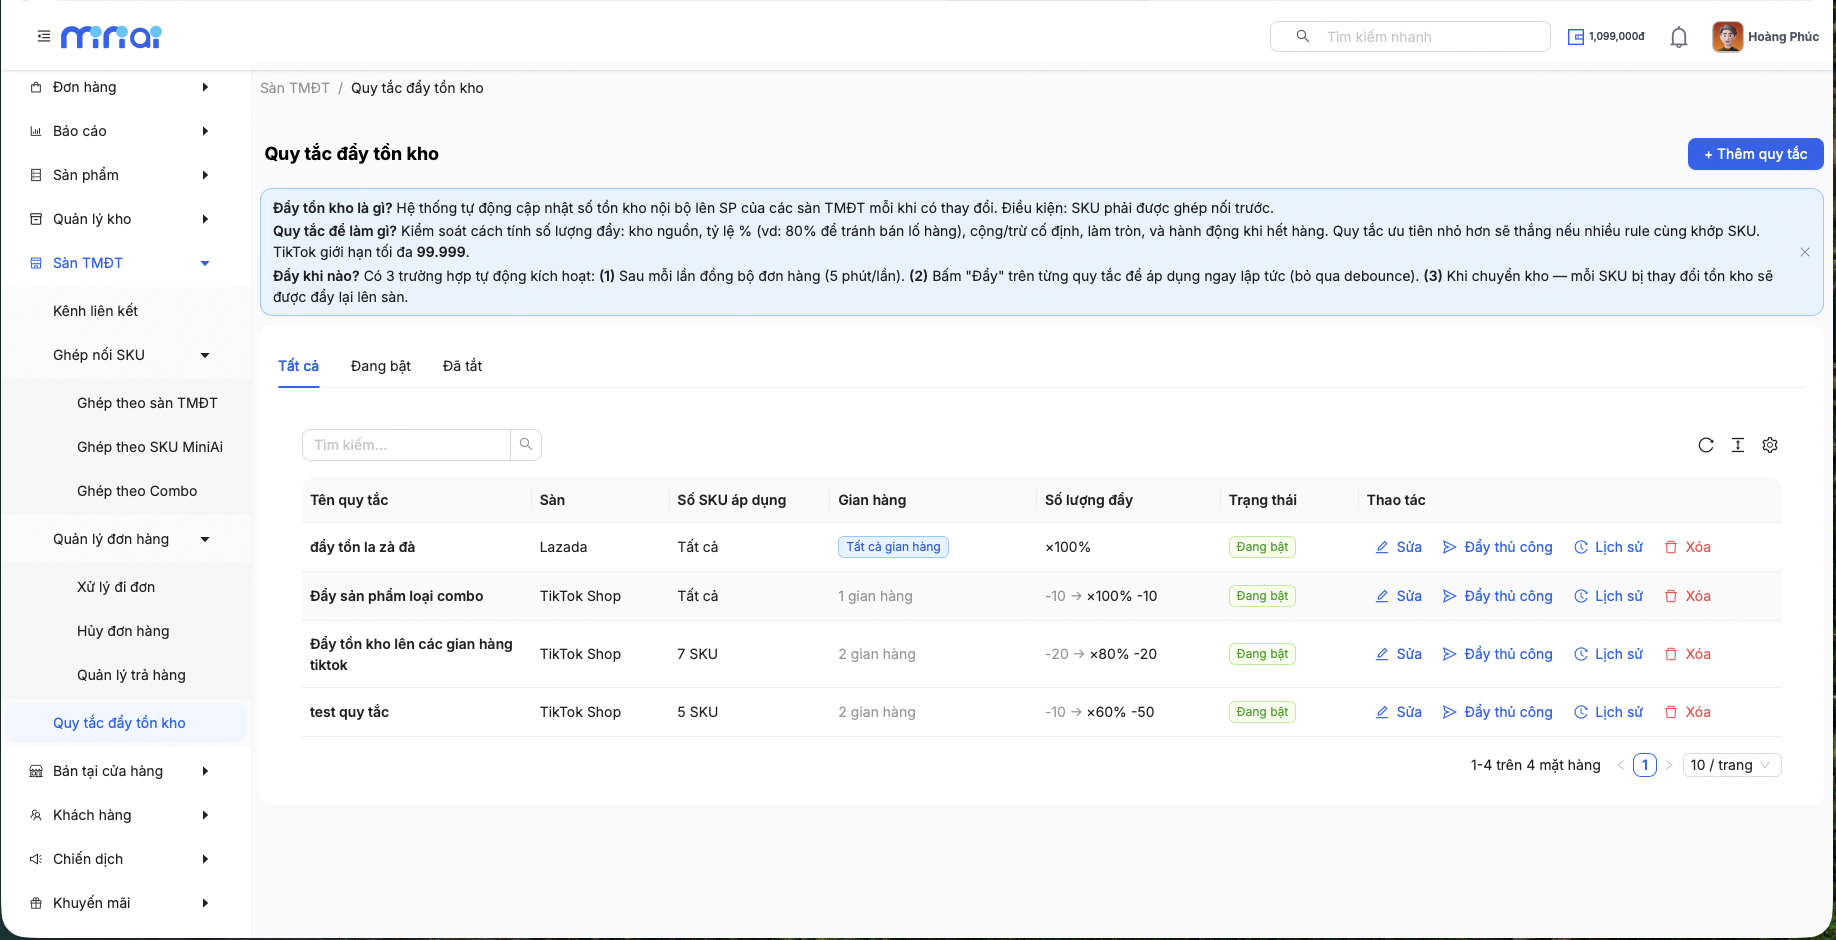Click Đẩy thủ công for Đẩy sản phẩm loại combo

tap(1498, 596)
